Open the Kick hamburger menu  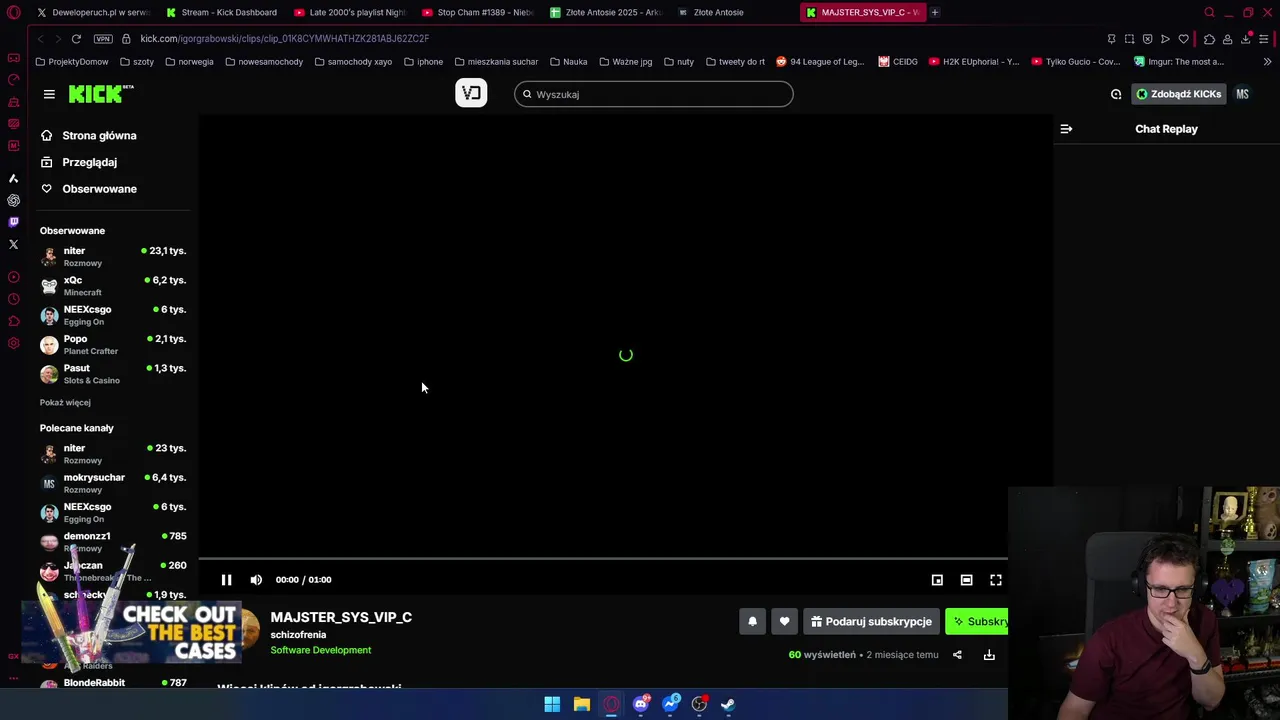point(49,94)
